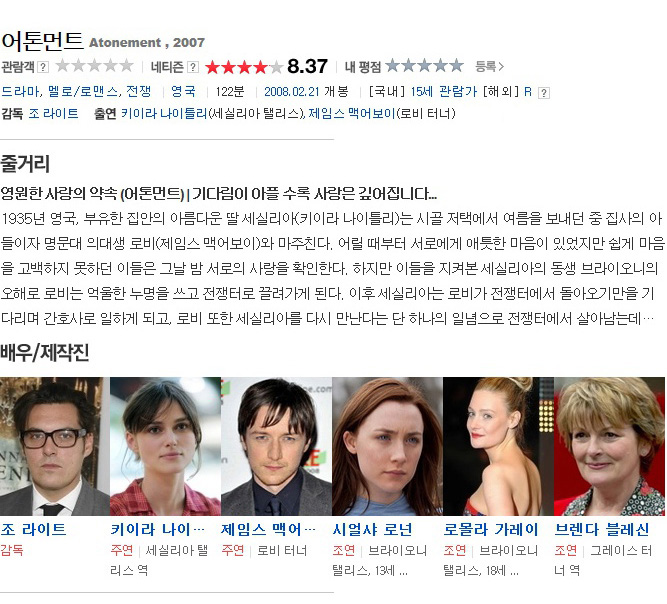
Task: Select the 영국 country link
Action: 183,91
